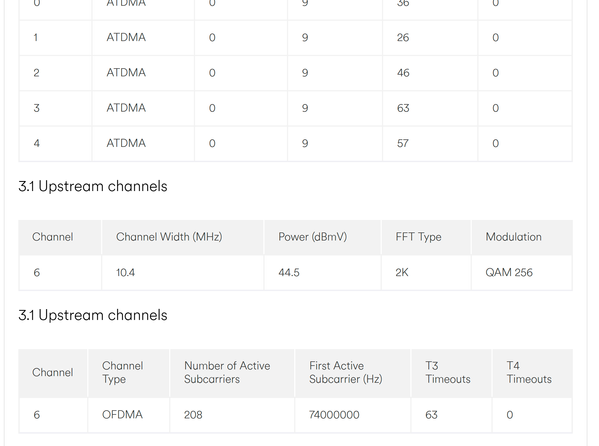The height and width of the screenshot is (446, 599).
Task: Click the First Active Subcarrier (Hz) header
Action: click(345, 372)
